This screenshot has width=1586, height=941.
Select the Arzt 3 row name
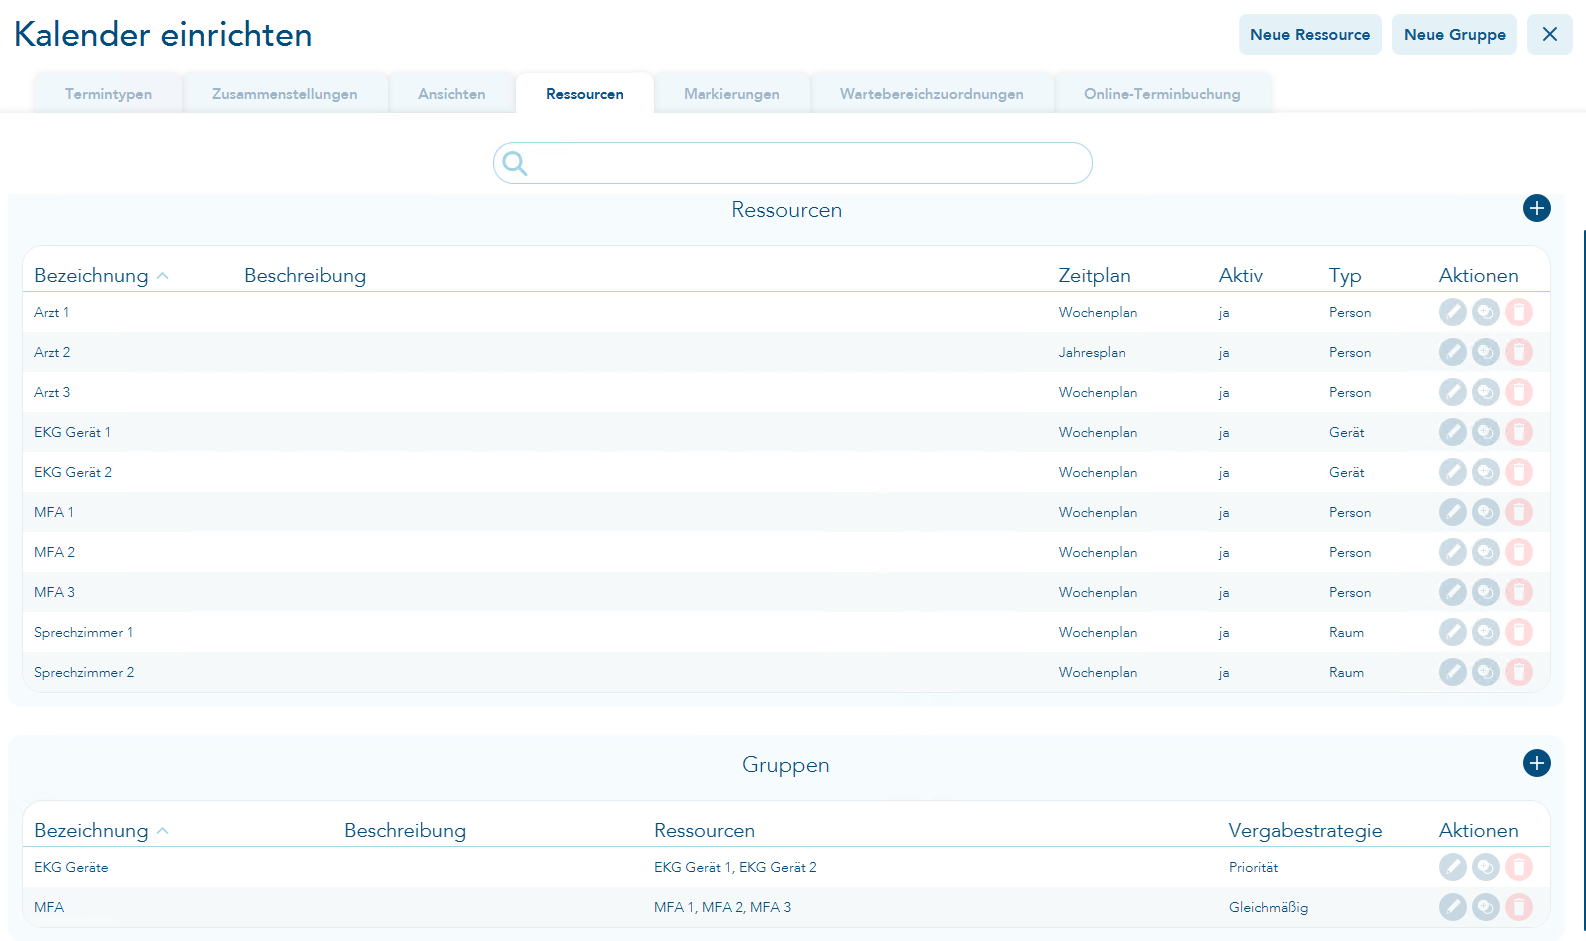[52, 392]
